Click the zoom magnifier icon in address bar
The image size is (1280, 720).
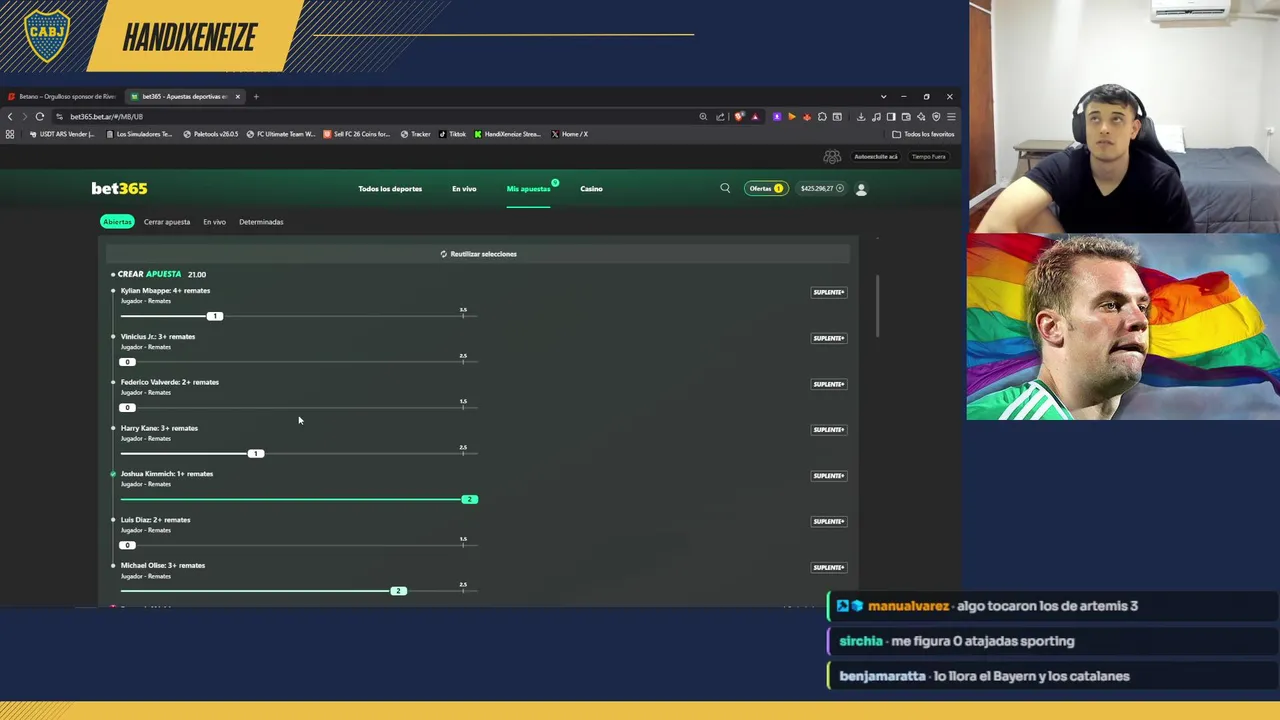703,117
